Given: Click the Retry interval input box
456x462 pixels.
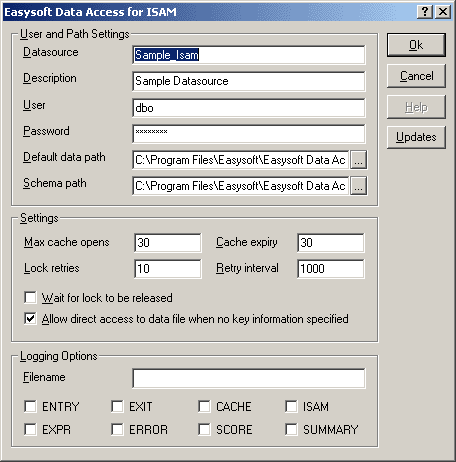Looking at the screenshot, I should [331, 269].
